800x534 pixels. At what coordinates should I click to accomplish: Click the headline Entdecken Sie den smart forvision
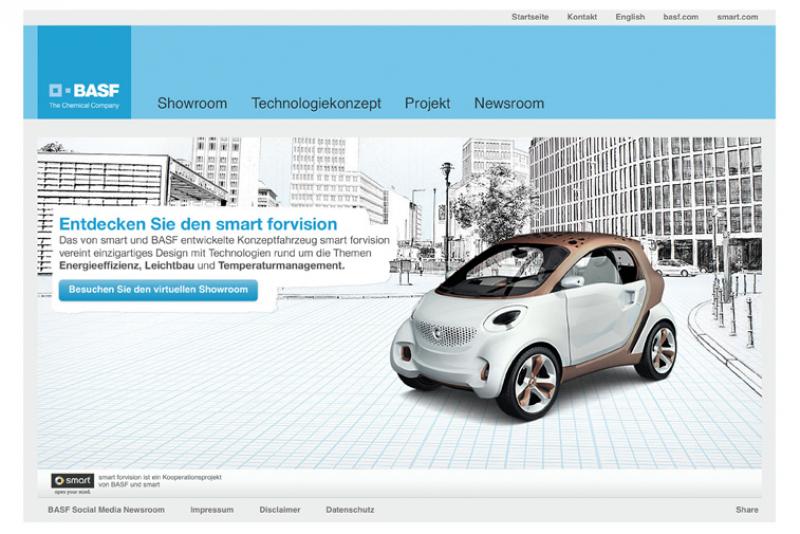pyautogui.click(x=198, y=224)
